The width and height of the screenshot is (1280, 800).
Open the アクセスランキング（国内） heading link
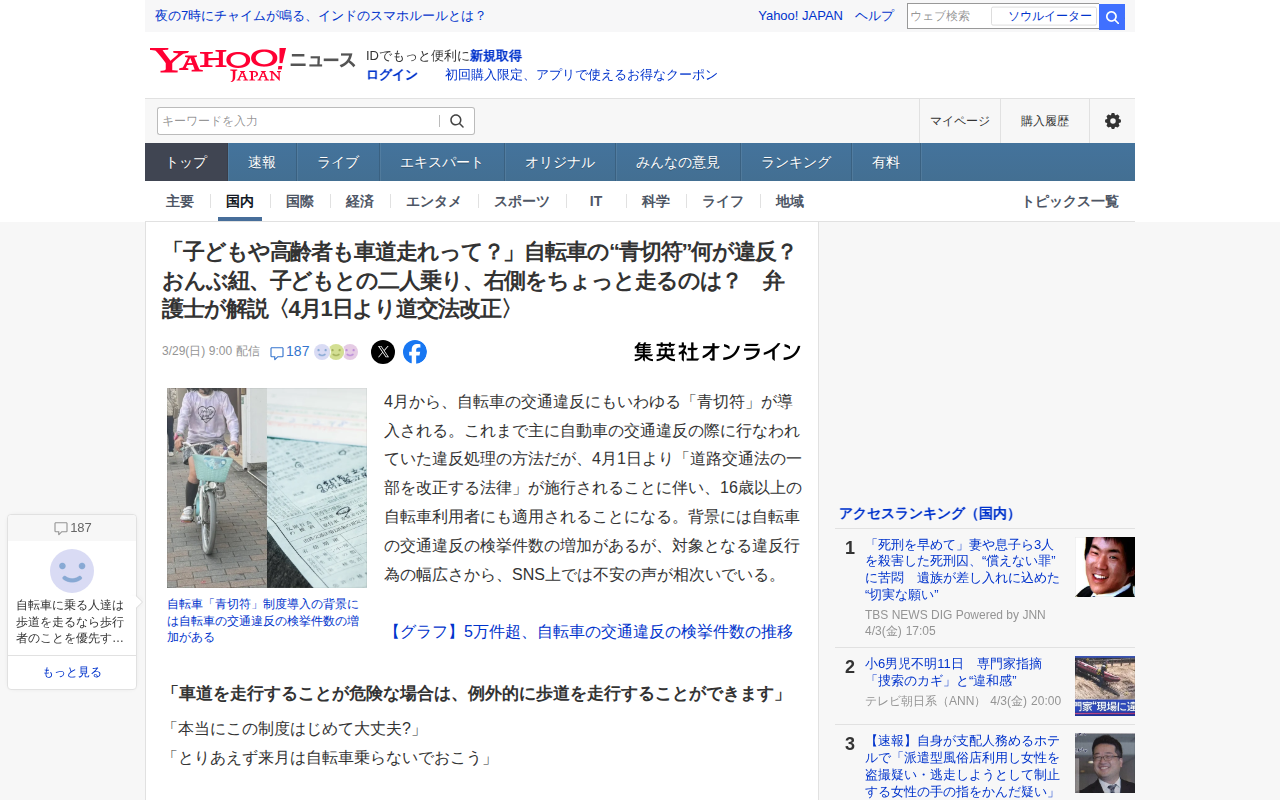(929, 514)
